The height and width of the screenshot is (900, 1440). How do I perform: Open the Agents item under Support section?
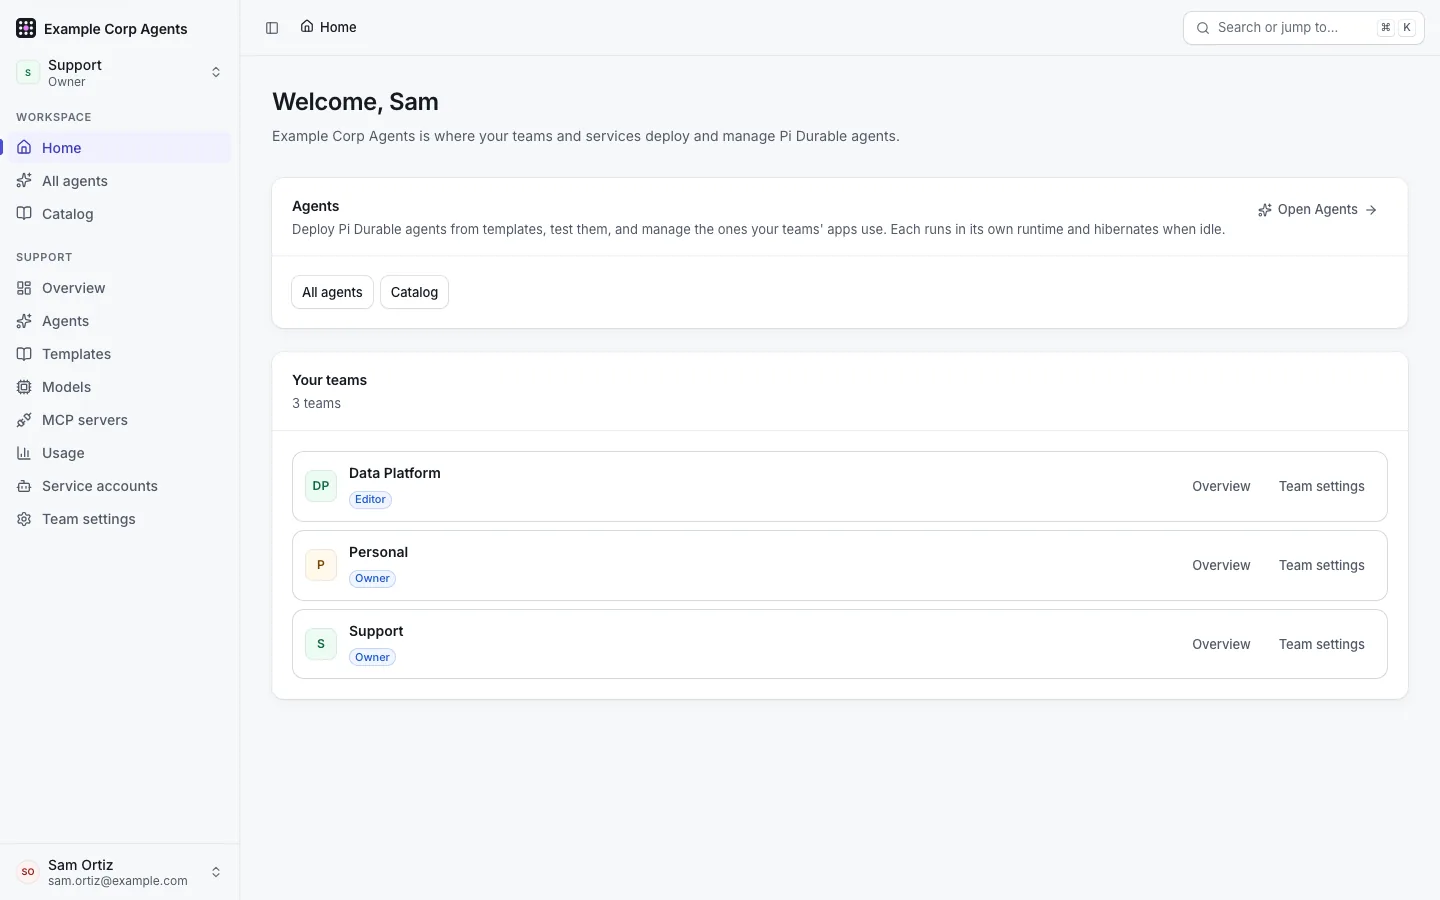tap(120, 320)
